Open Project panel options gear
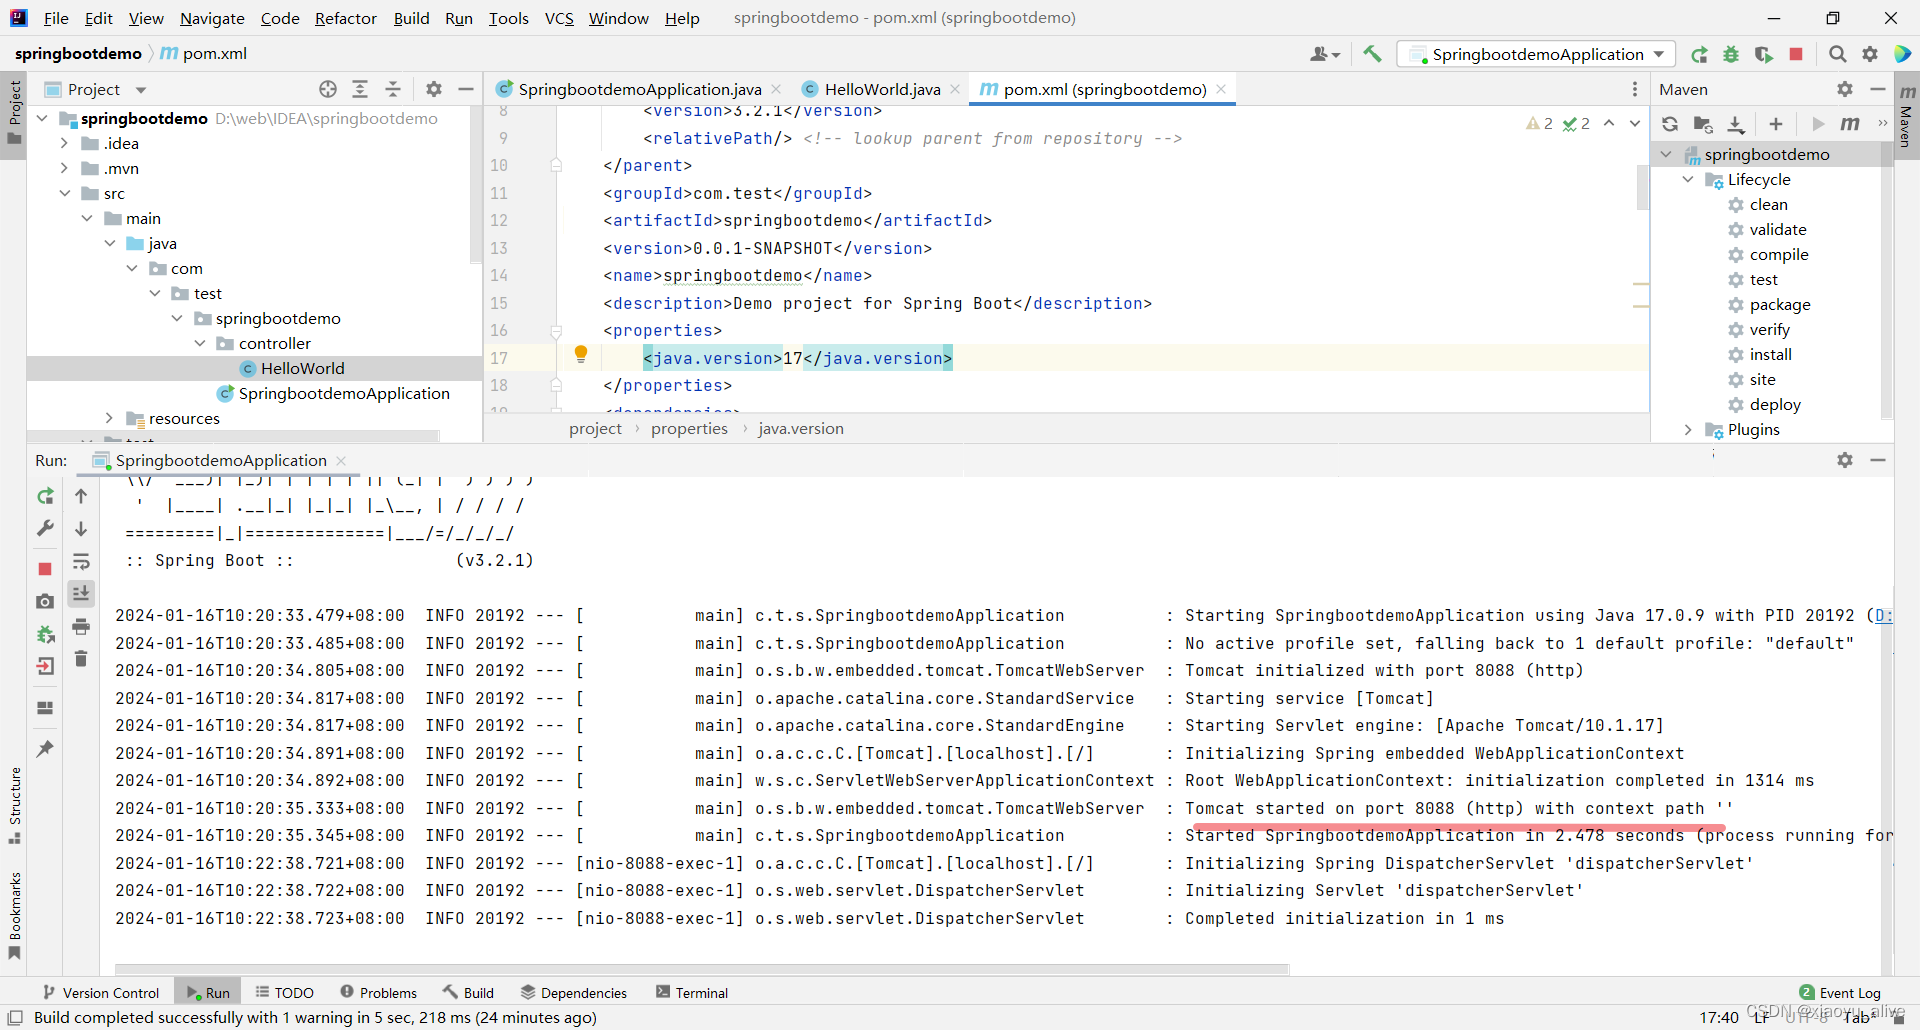This screenshot has height=1030, width=1920. tap(434, 89)
